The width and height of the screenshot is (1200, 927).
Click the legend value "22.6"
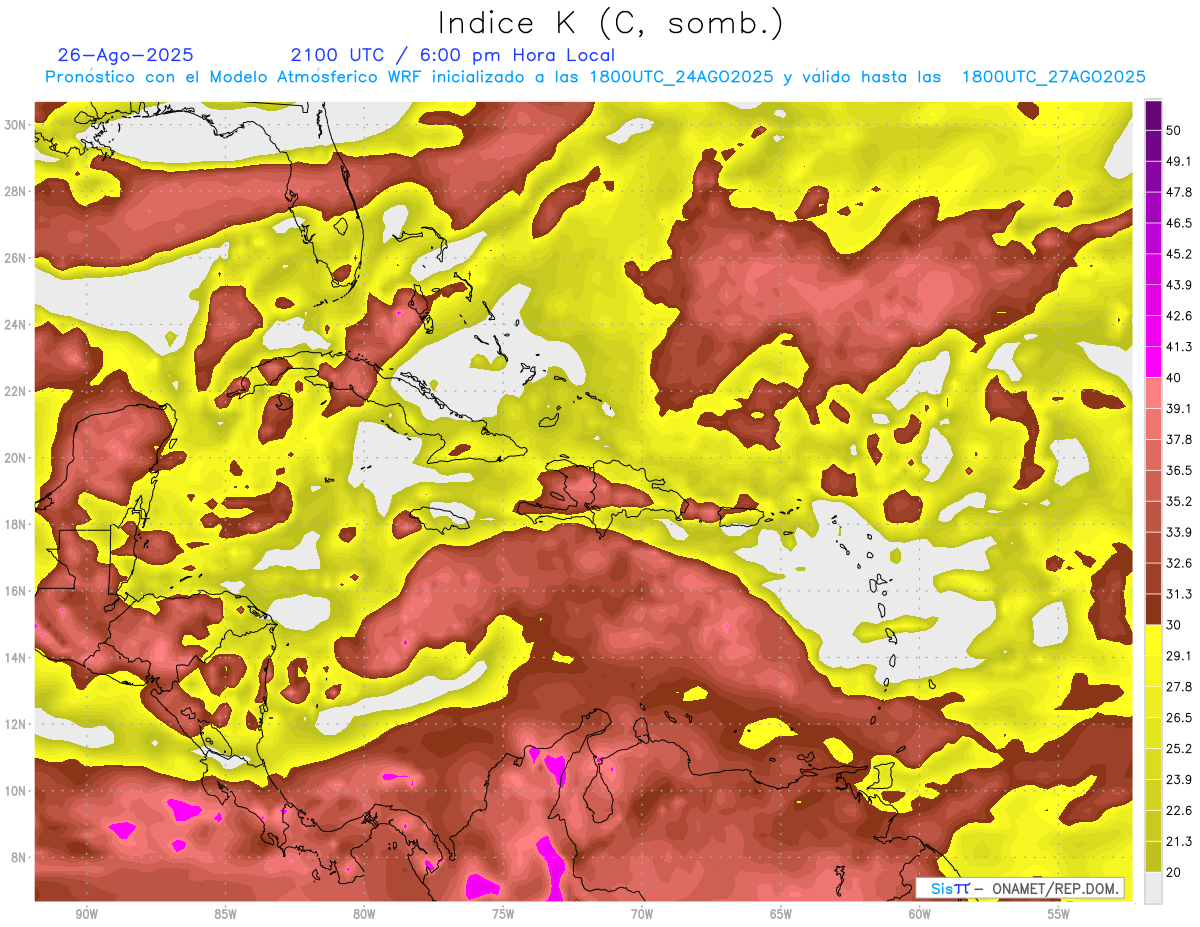click(x=1179, y=811)
